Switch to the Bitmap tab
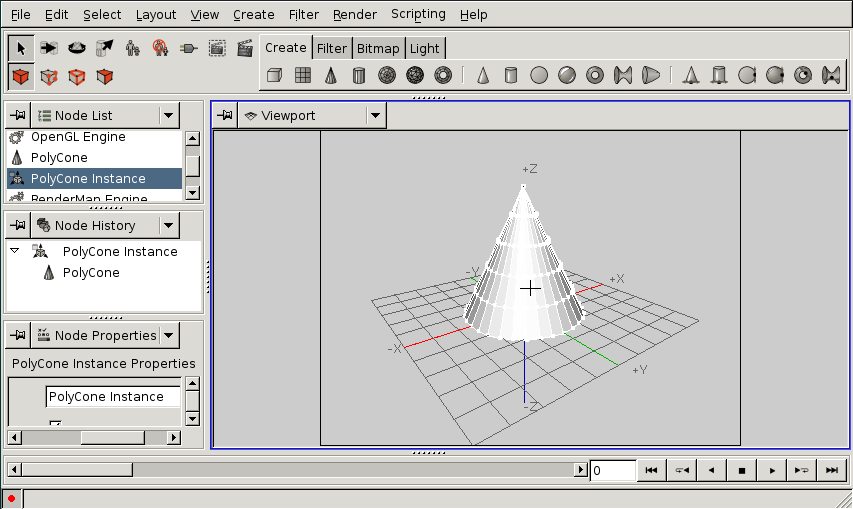 (377, 48)
